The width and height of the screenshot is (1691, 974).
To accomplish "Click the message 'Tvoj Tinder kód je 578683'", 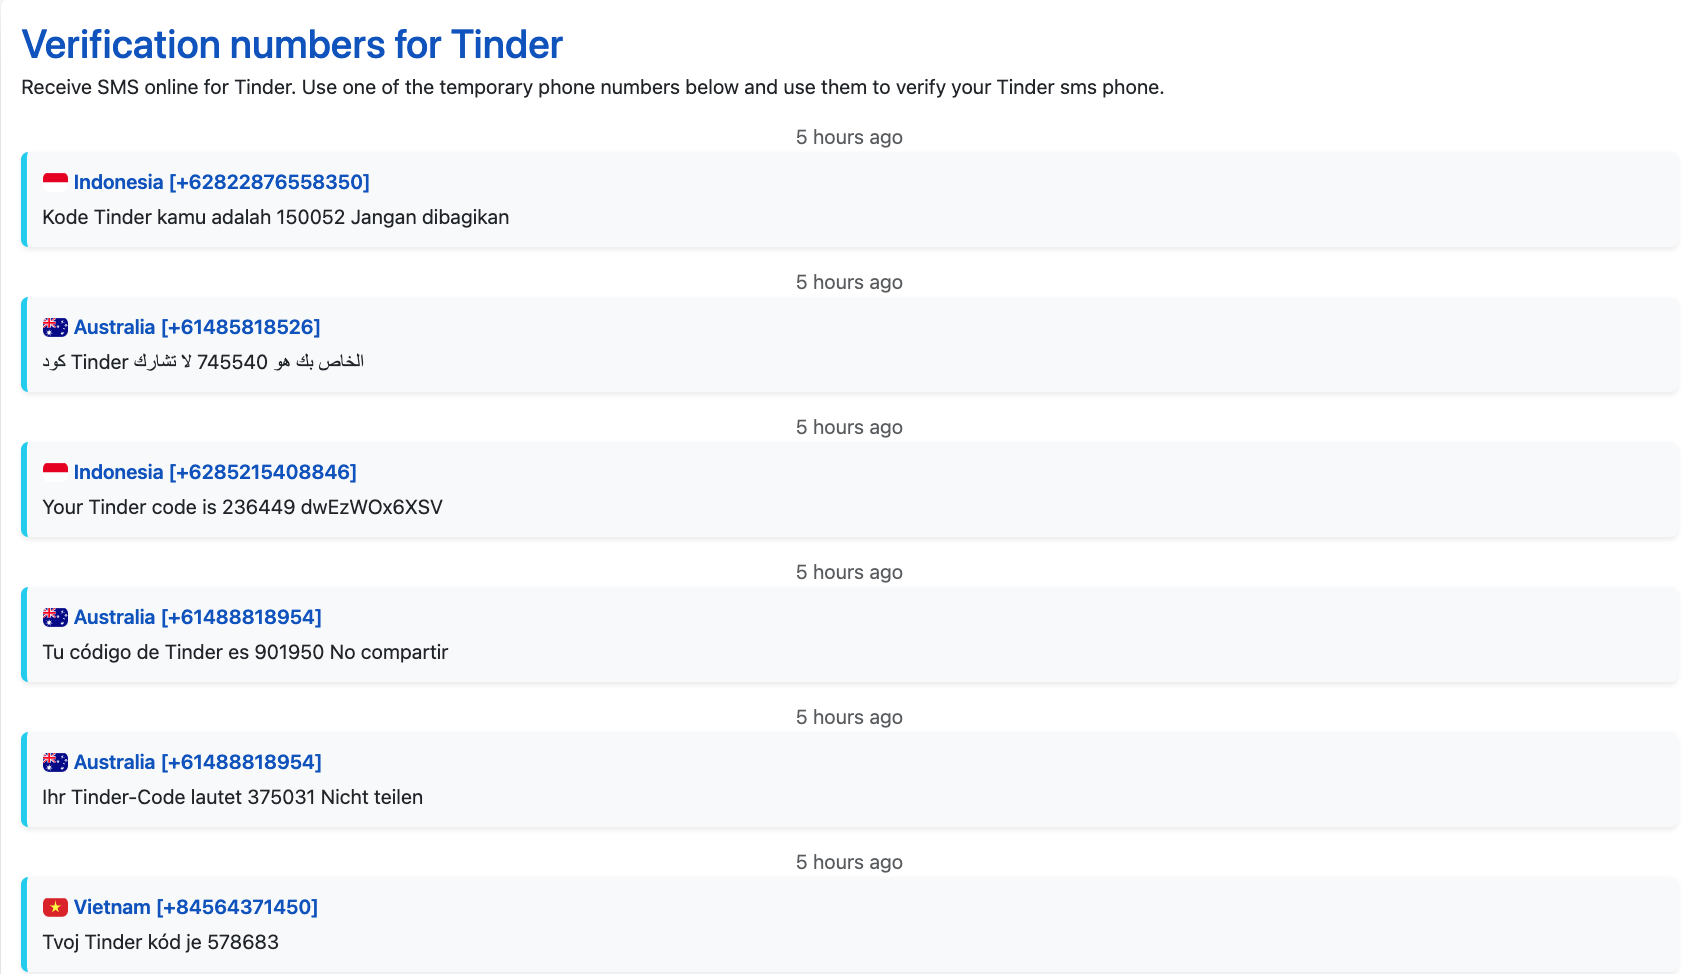I will tap(161, 942).
